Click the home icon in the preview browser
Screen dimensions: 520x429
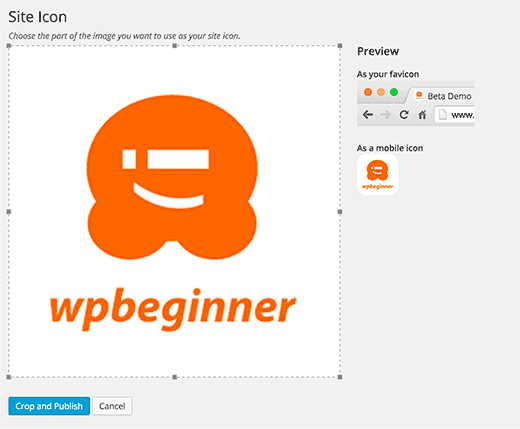422,115
